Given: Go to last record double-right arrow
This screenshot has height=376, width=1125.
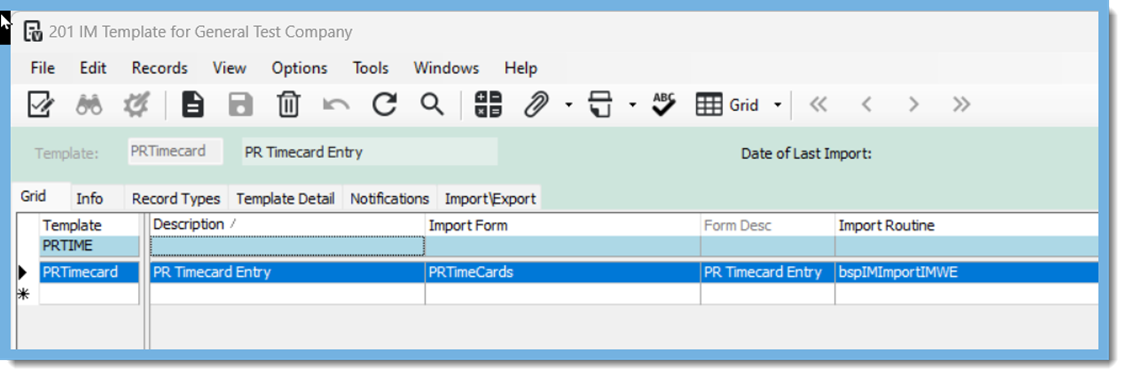Looking at the screenshot, I should click(x=961, y=105).
